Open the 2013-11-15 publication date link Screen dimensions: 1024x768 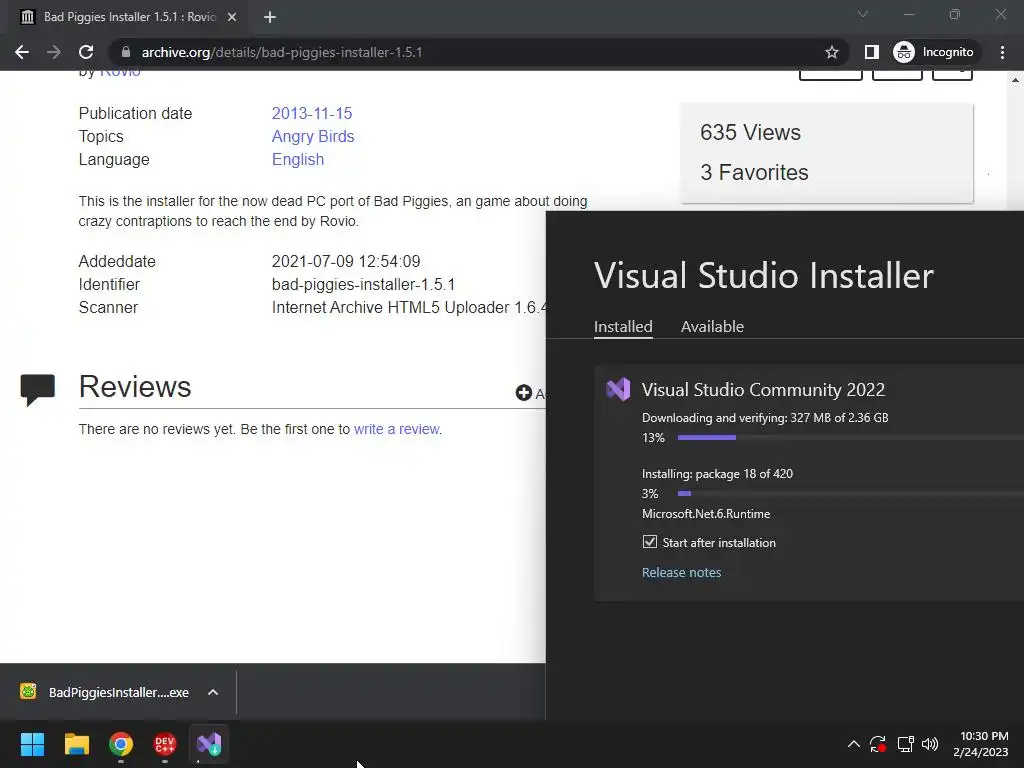312,113
